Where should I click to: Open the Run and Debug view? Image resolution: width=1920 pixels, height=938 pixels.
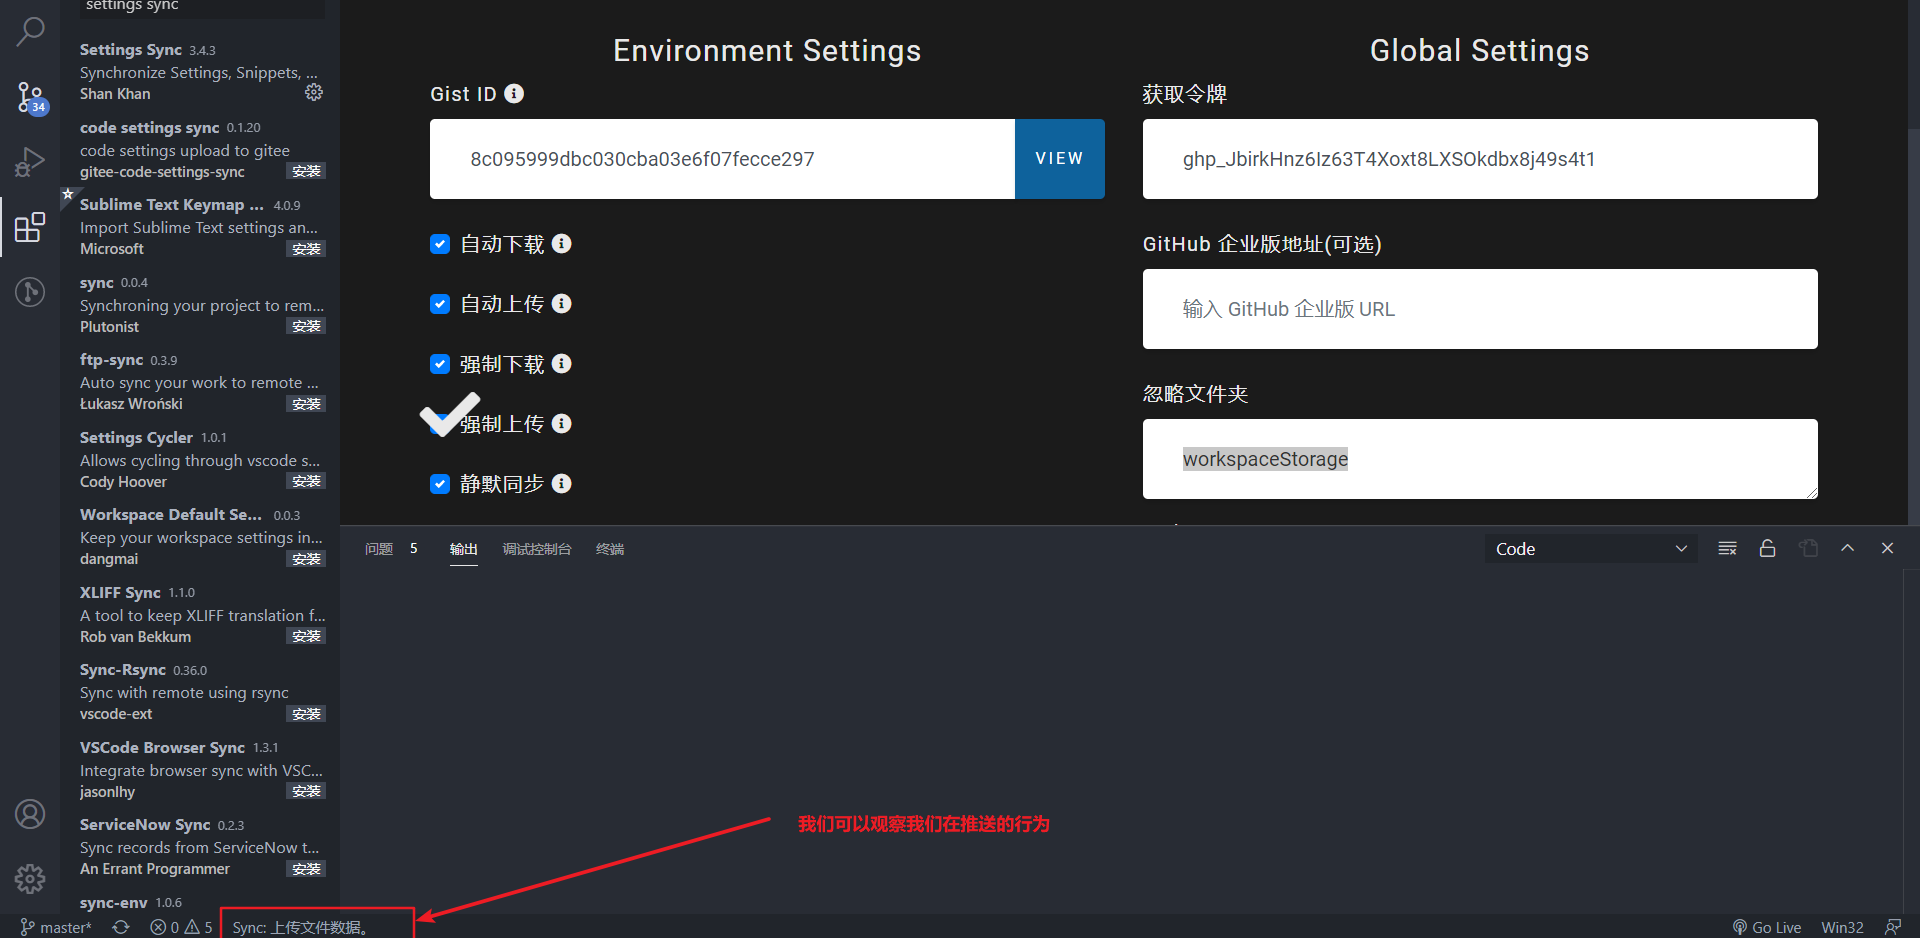point(30,162)
